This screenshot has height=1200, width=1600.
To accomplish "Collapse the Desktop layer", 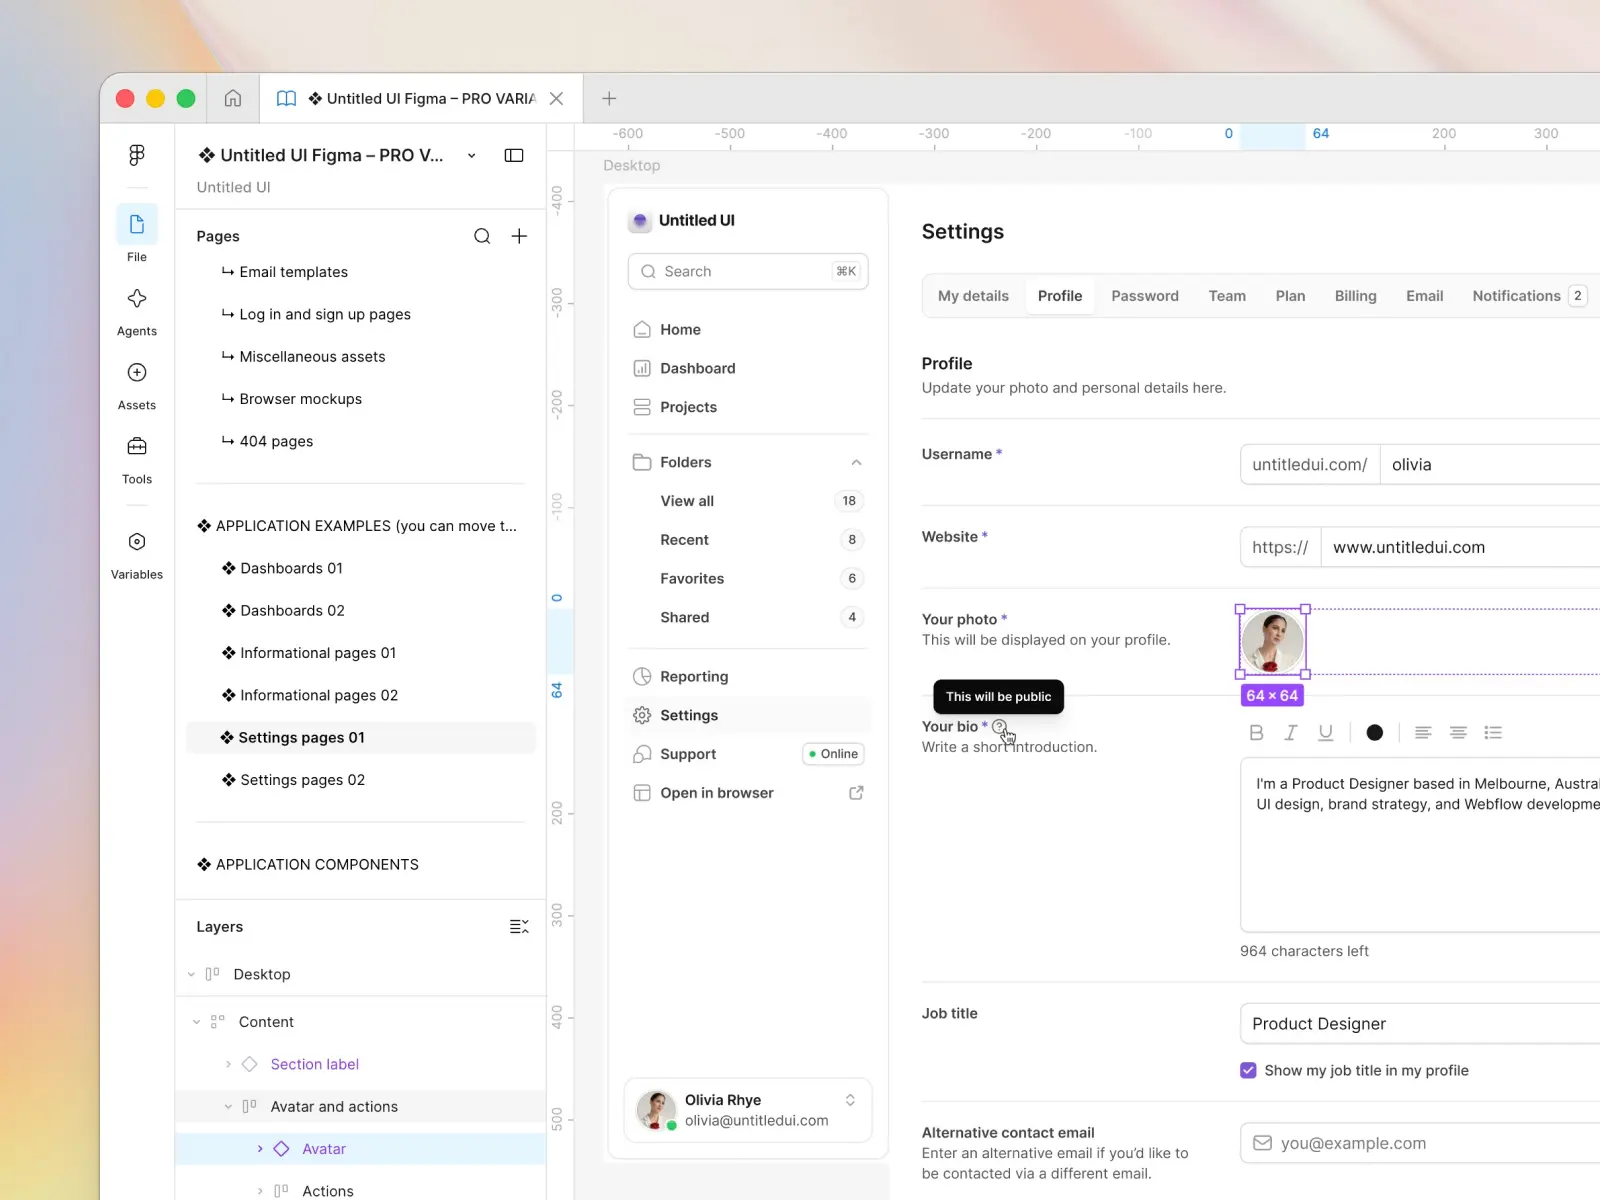I will tap(191, 974).
